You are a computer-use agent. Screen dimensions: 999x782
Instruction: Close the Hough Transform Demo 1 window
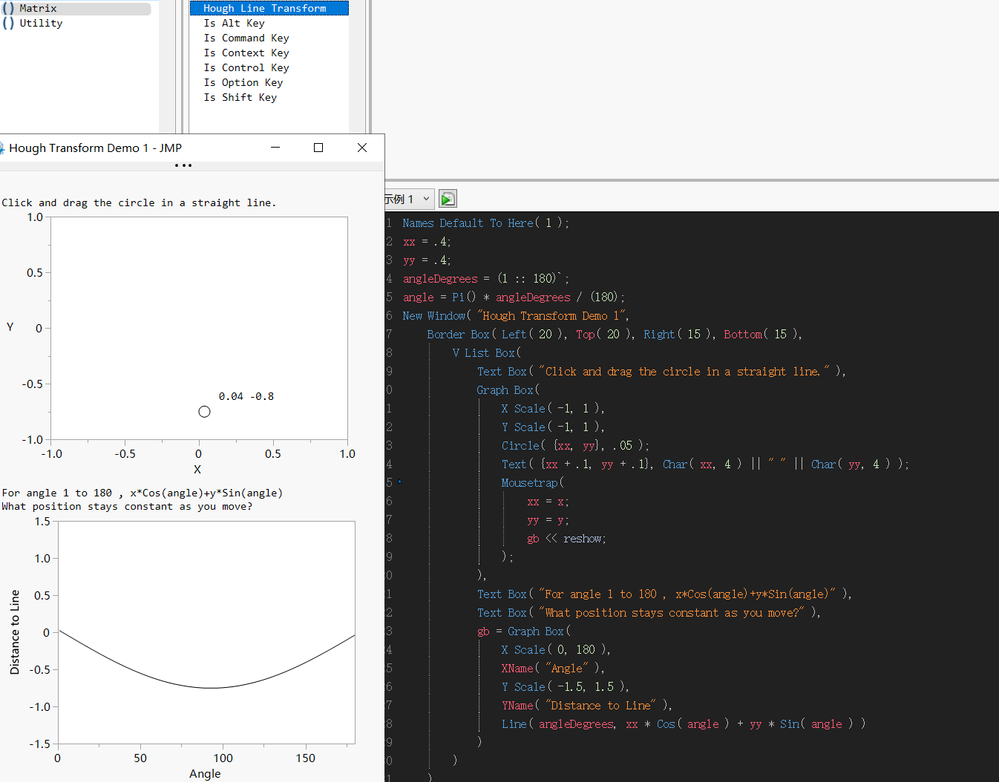[362, 148]
